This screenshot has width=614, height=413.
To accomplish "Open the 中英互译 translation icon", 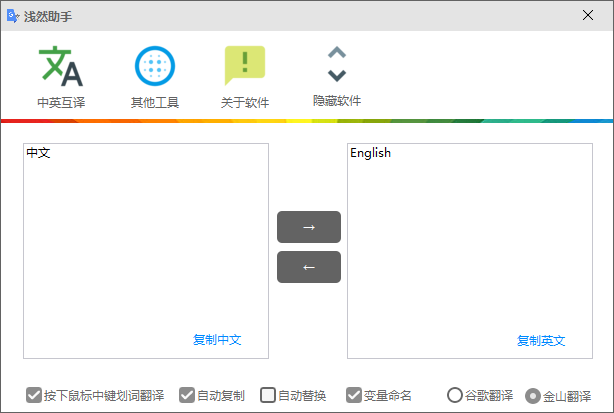I will click(61, 66).
